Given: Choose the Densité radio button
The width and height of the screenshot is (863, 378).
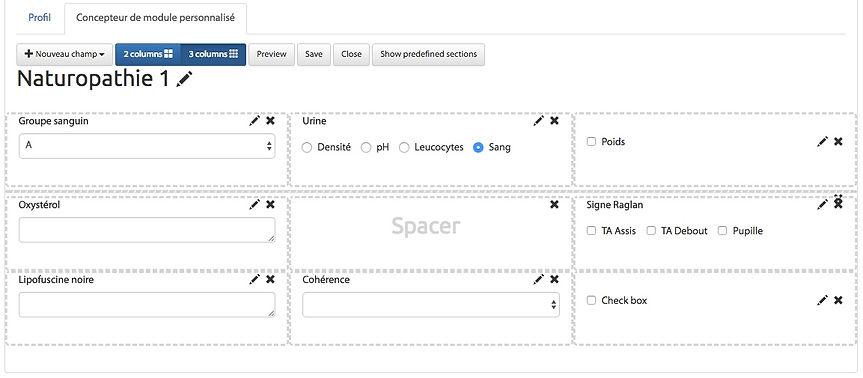Looking at the screenshot, I should tap(307, 147).
